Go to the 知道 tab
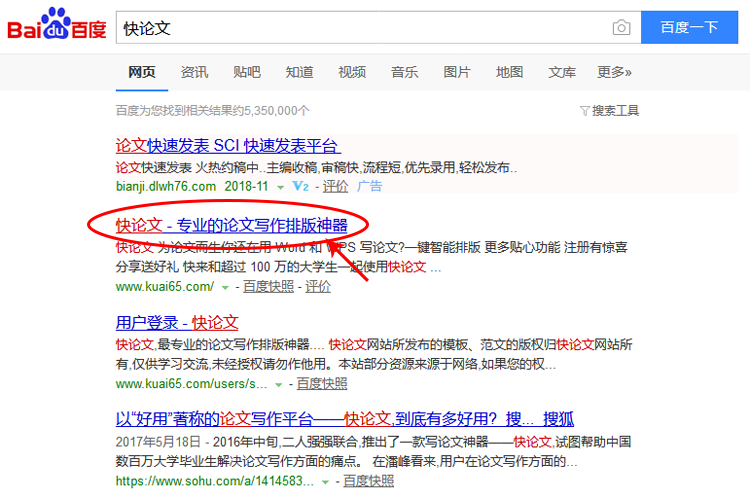 point(299,72)
